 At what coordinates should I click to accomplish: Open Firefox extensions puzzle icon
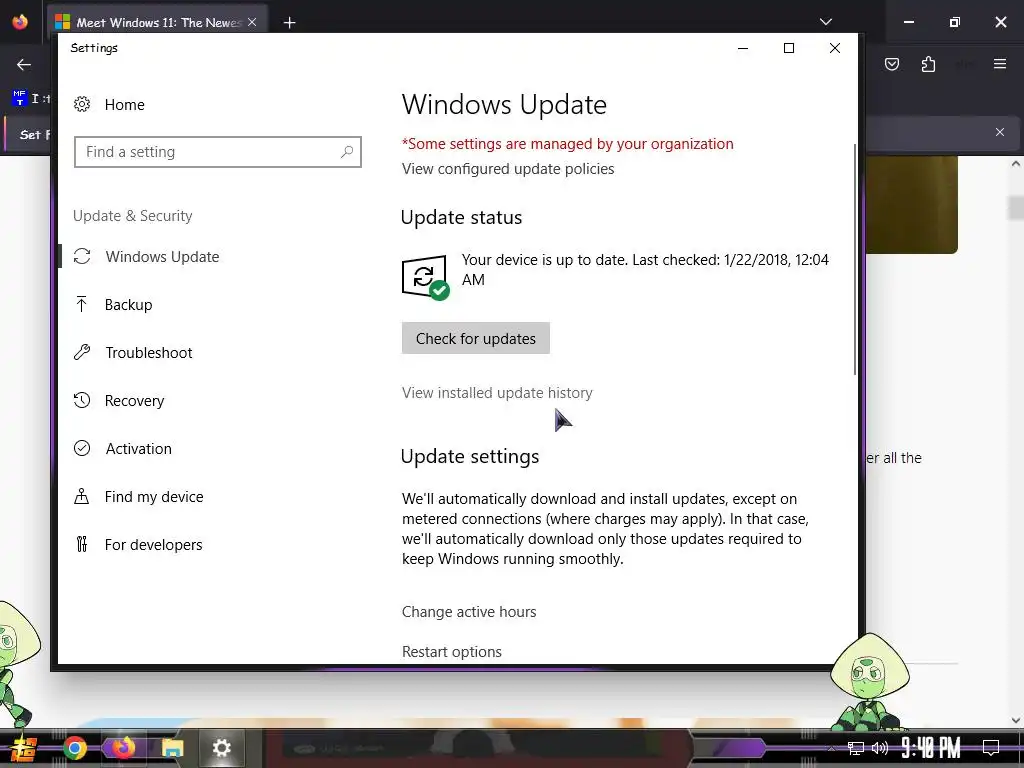click(928, 64)
